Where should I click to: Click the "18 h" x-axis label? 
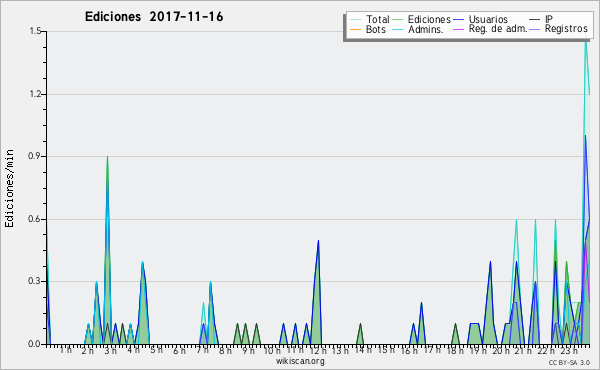455,351
